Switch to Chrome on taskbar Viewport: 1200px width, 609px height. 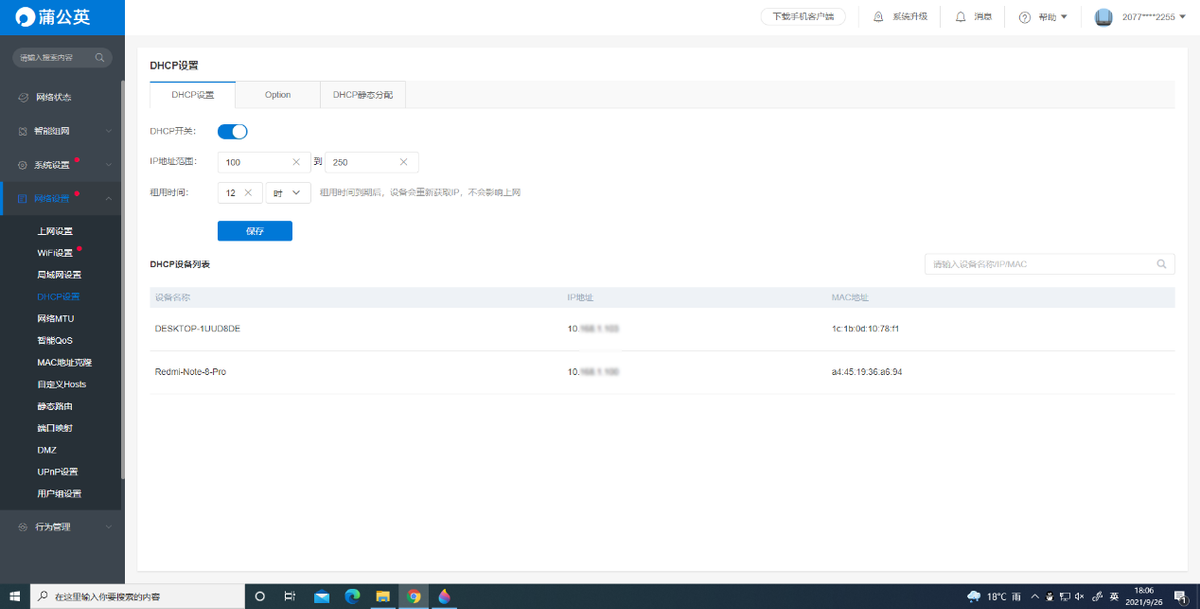[x=414, y=596]
